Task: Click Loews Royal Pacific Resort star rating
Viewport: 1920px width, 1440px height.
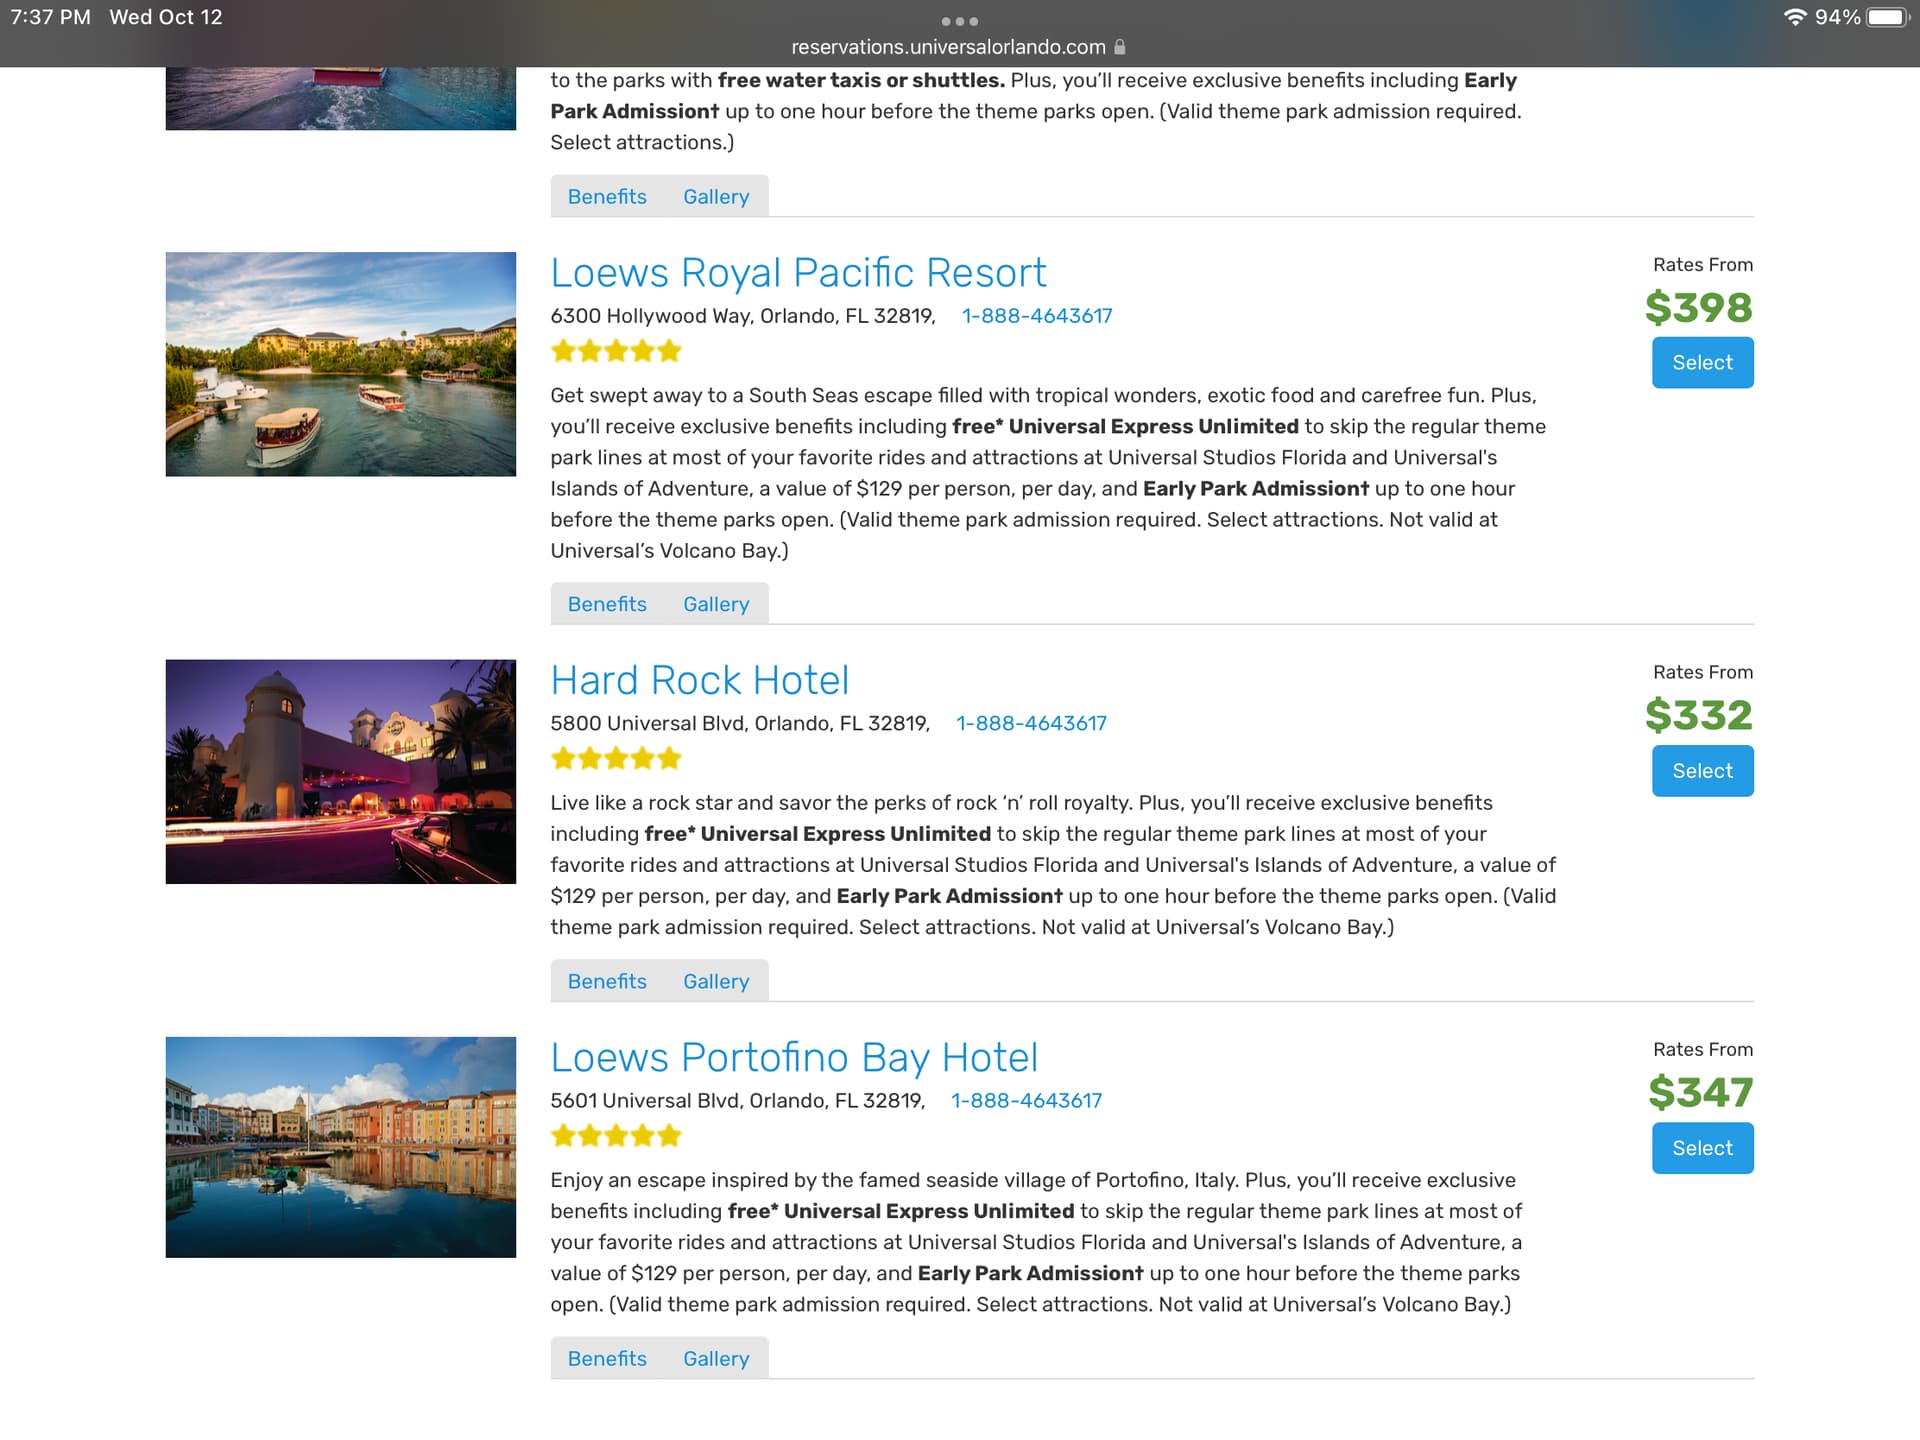Action: pos(615,351)
